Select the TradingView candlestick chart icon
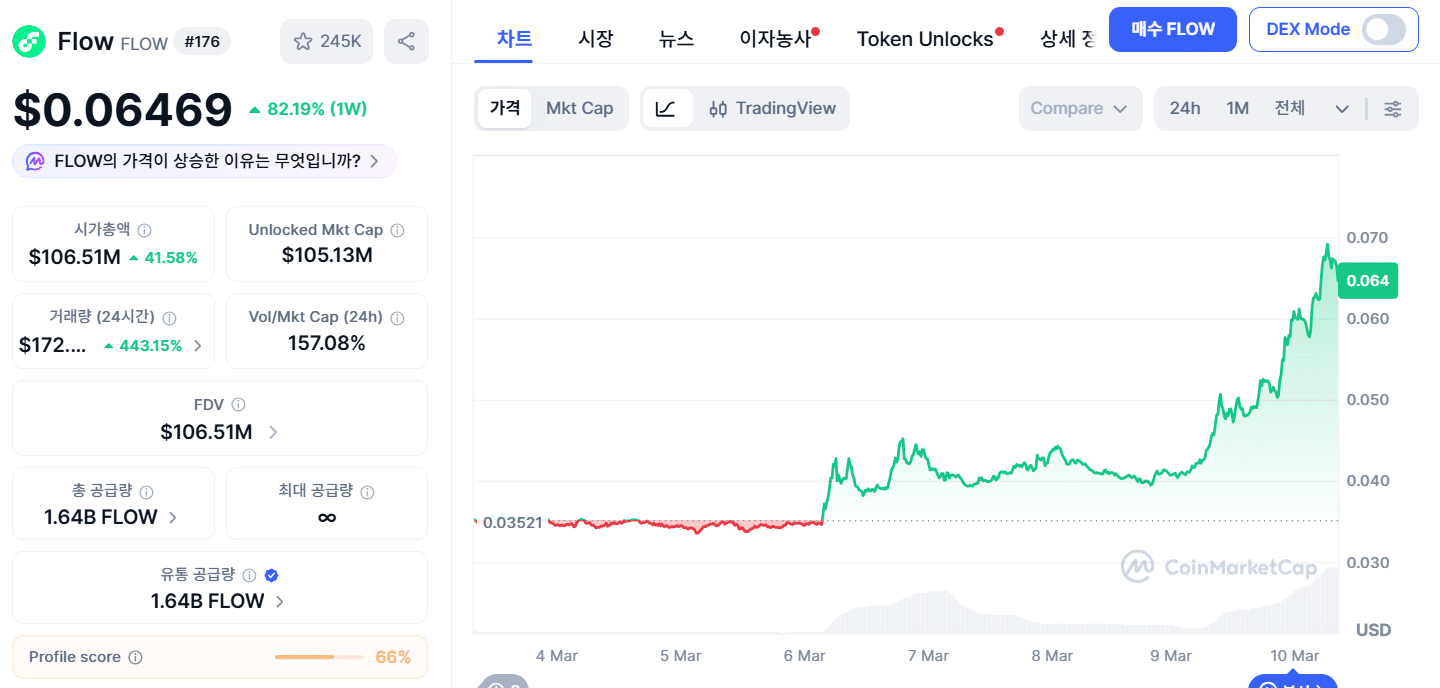The image size is (1440, 688). [718, 108]
